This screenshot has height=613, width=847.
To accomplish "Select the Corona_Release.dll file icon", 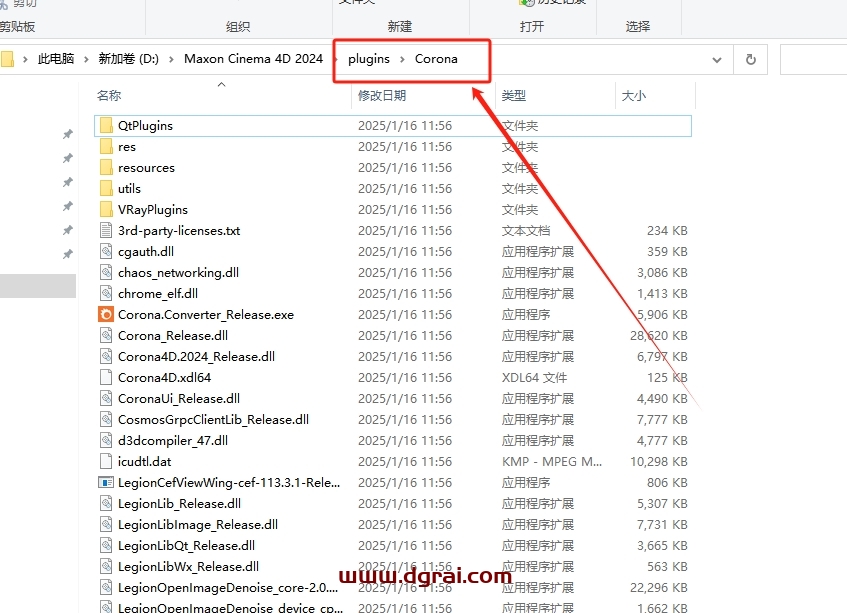I will click(x=106, y=335).
